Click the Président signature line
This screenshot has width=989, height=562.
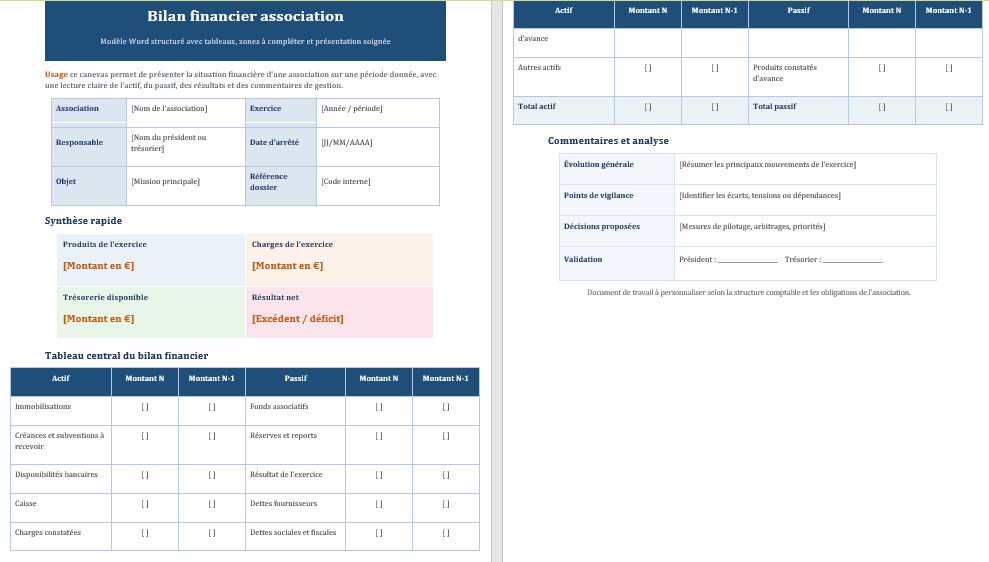pos(747,260)
